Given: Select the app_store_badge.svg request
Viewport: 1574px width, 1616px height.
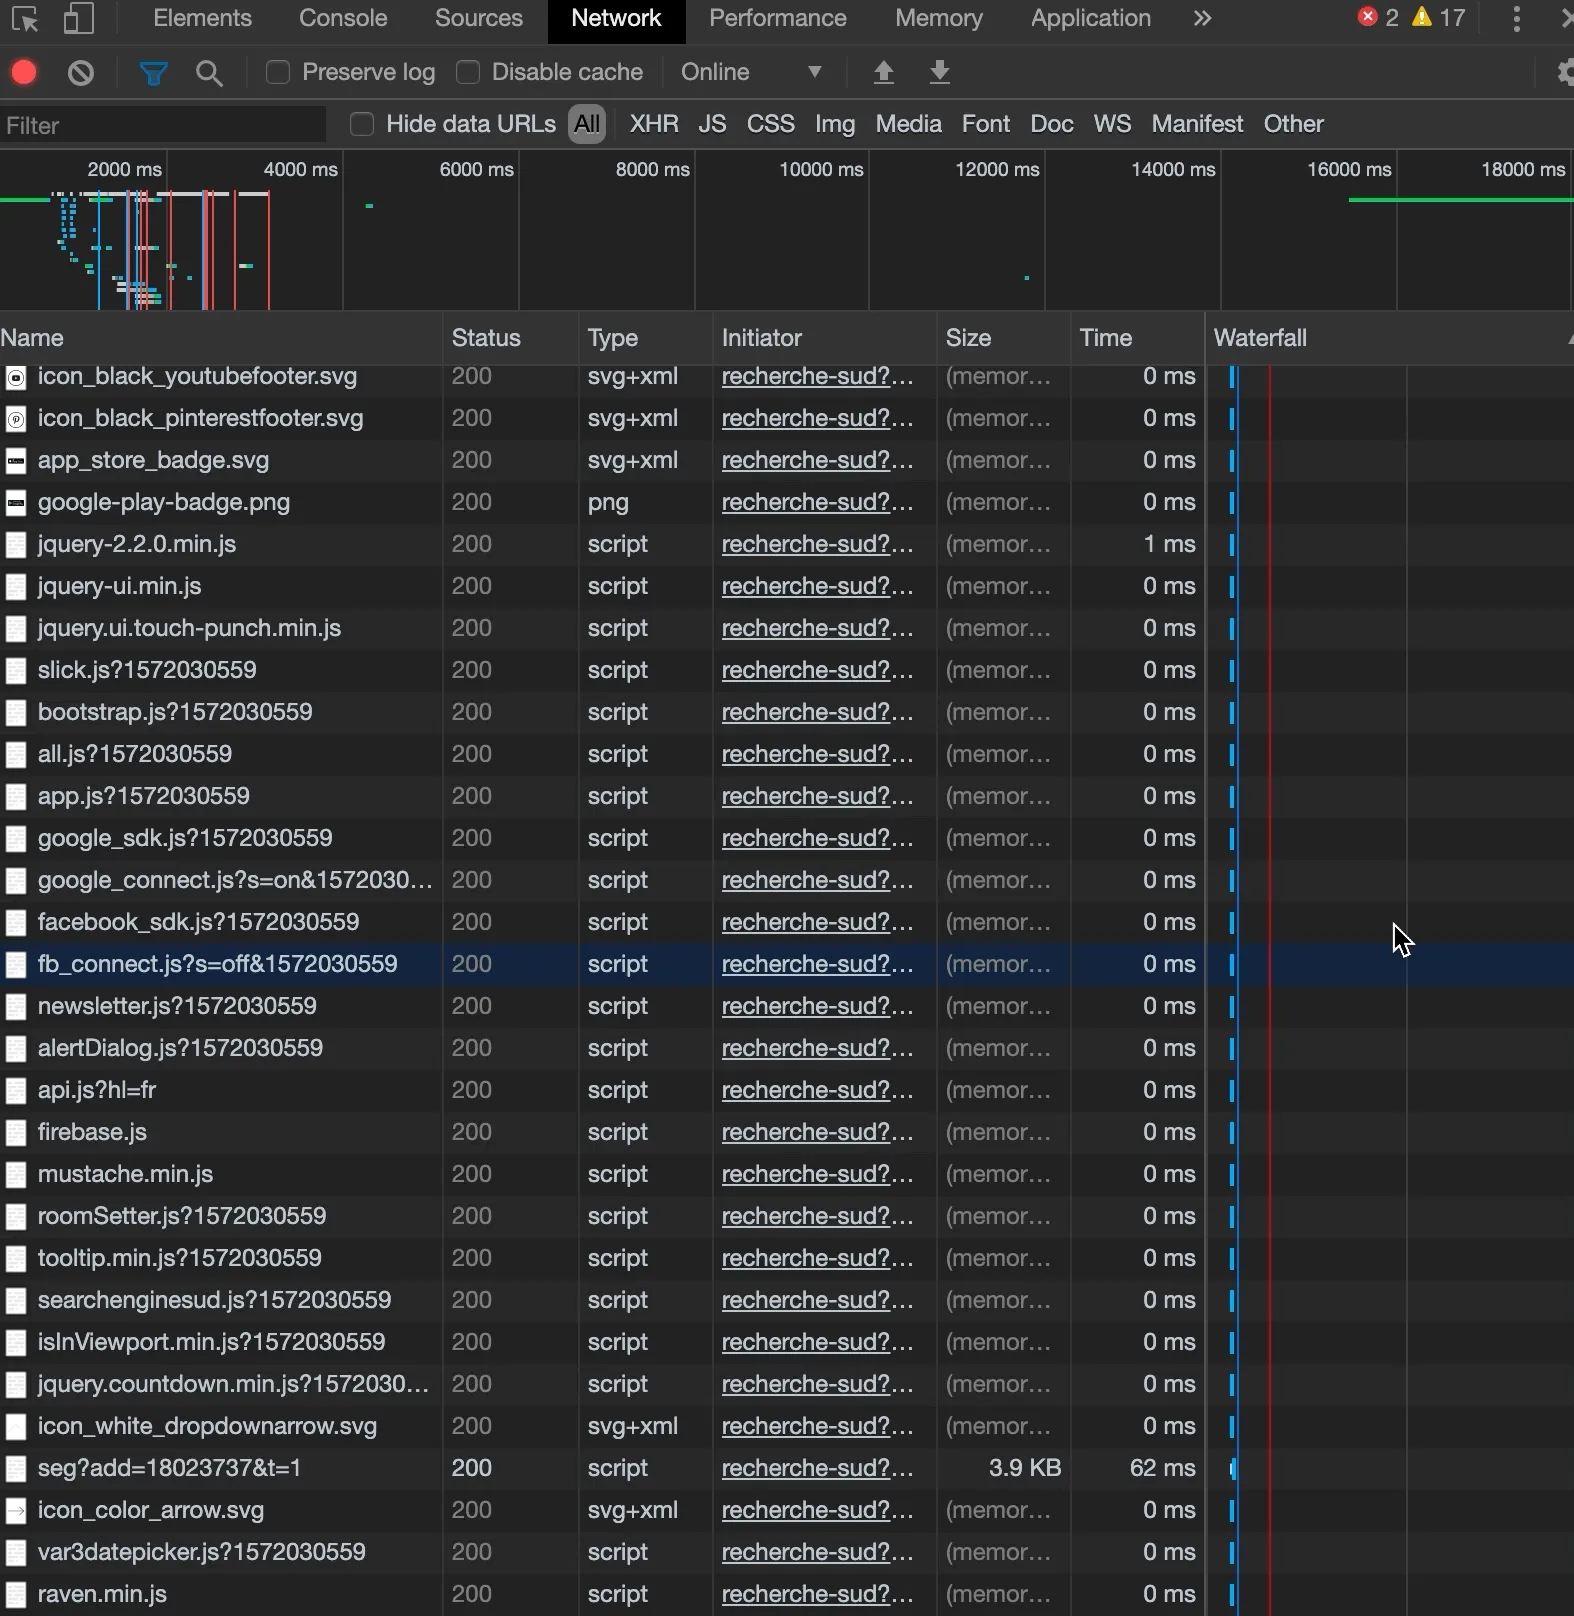Looking at the screenshot, I should [x=787, y=460].
